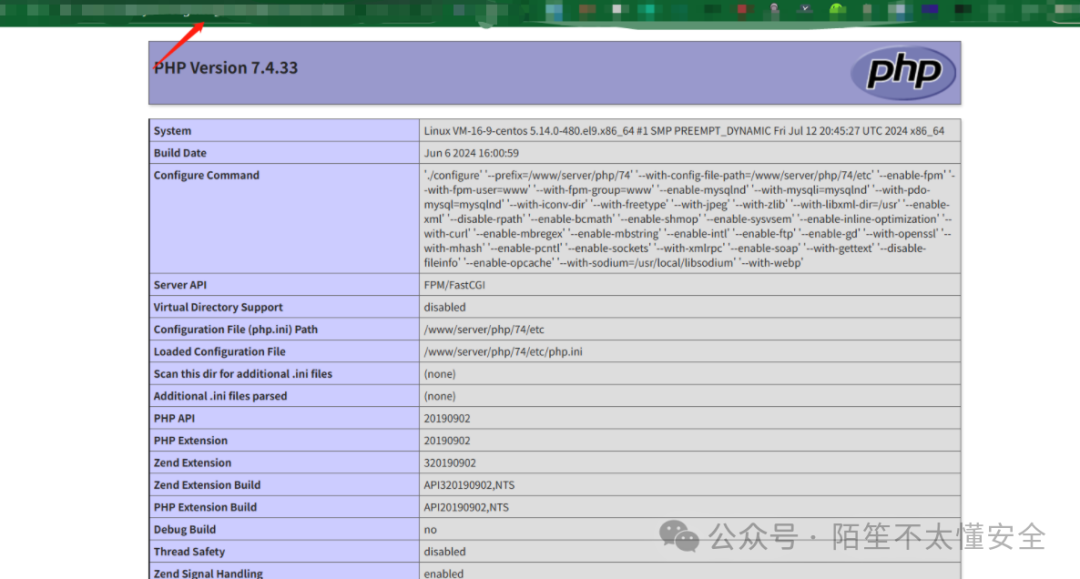Click the "Zend Signal Handling" label
1080x579 pixels.
coord(208,573)
